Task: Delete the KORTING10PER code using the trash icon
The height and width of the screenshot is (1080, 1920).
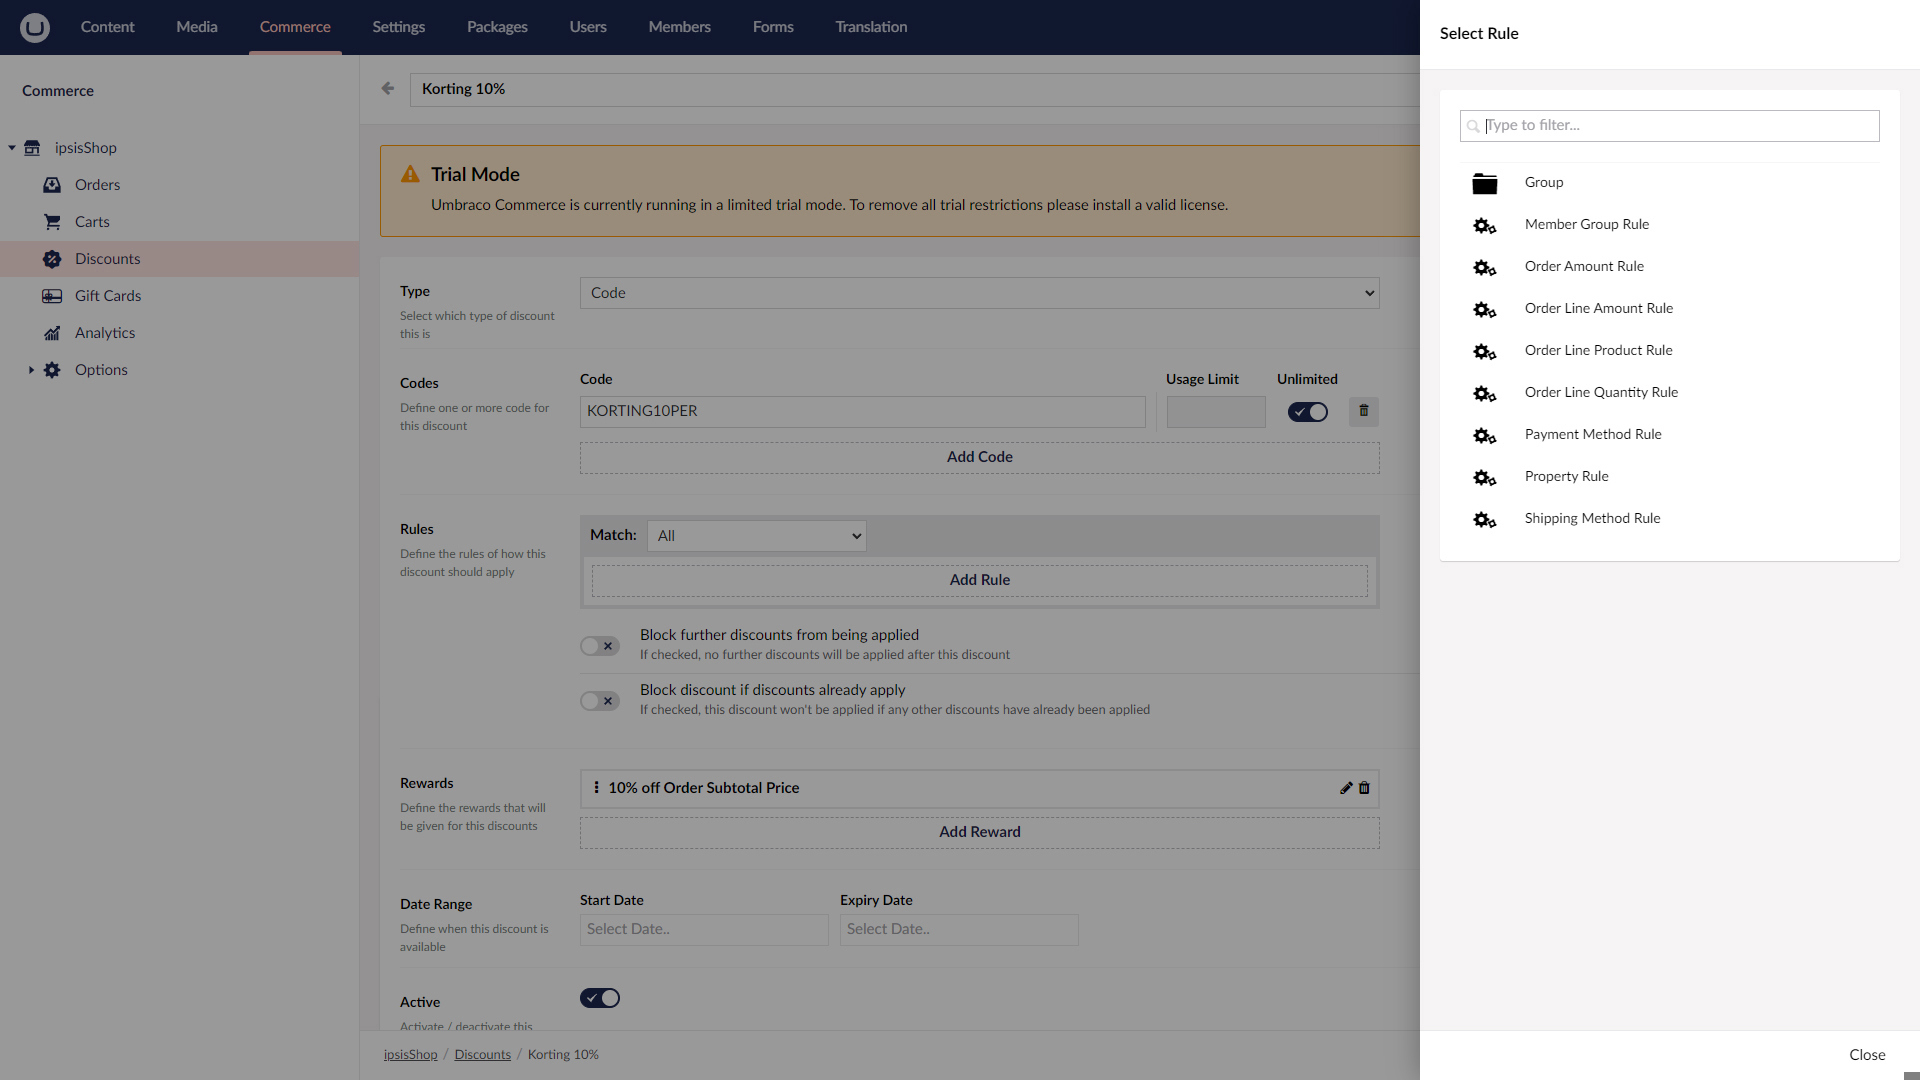Action: (1362, 411)
